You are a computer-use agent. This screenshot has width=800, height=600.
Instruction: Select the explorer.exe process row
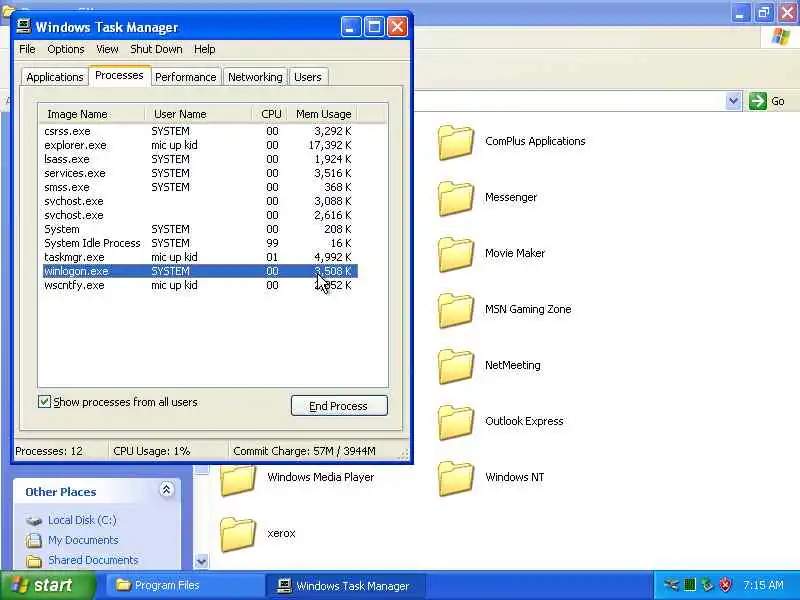point(200,145)
